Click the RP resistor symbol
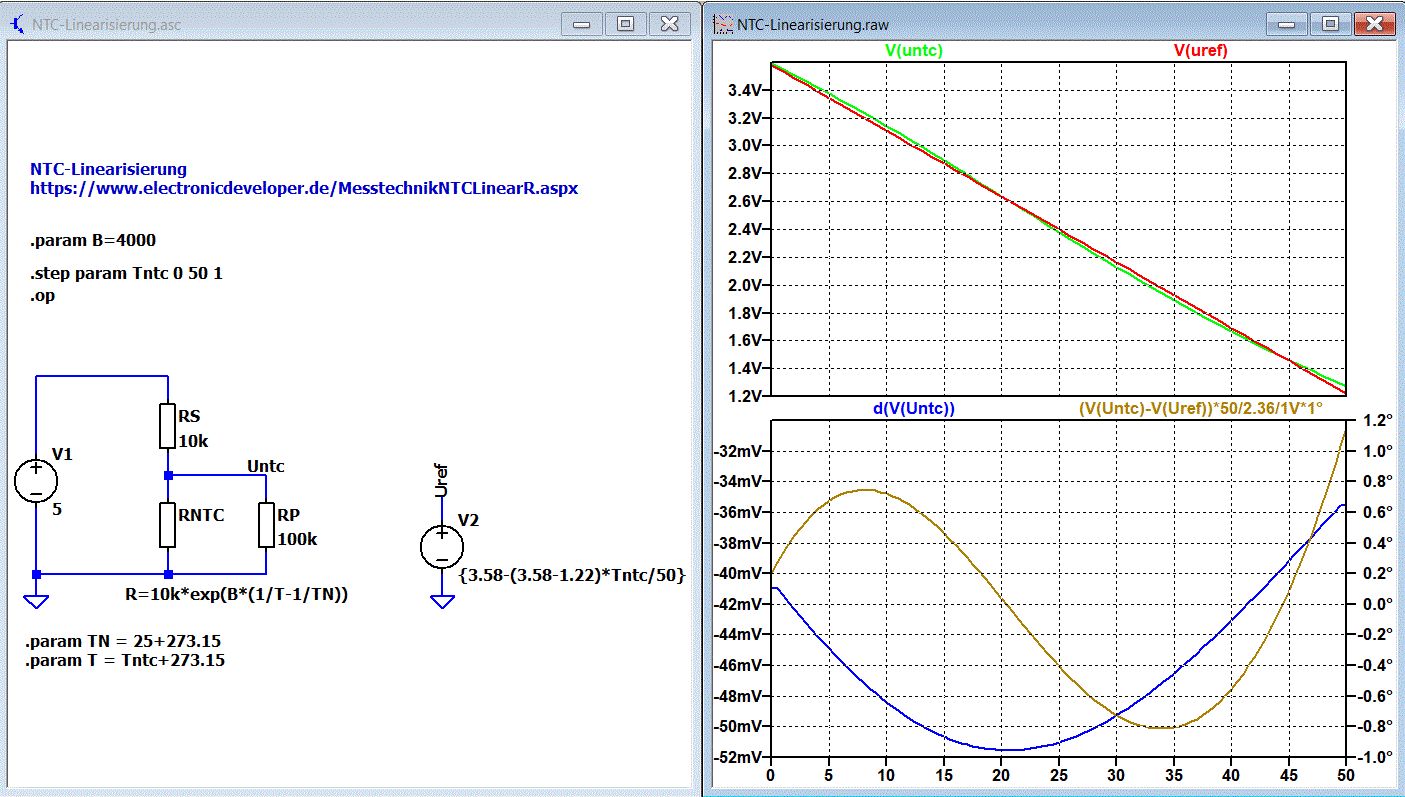Screen dimensions: 1405x797 [265, 524]
